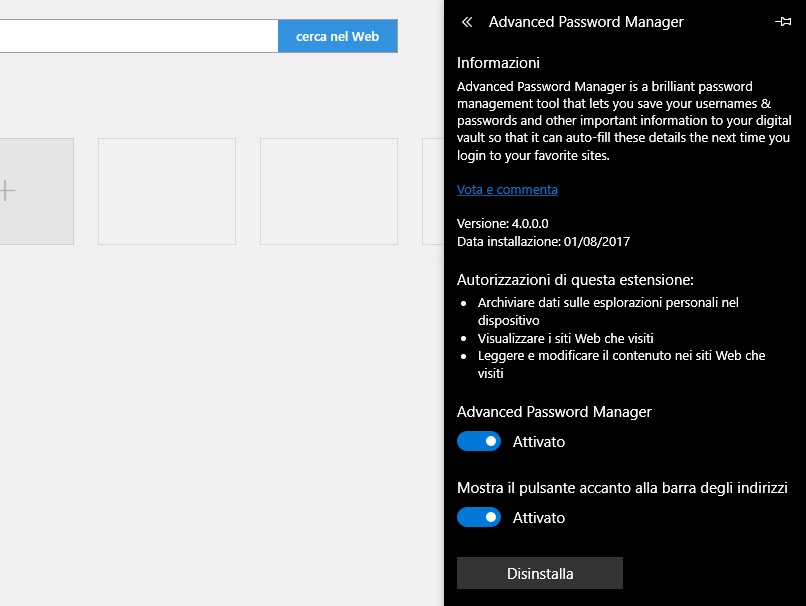Pin the extension panel open
Screen dimensions: 806x606
point(783,21)
